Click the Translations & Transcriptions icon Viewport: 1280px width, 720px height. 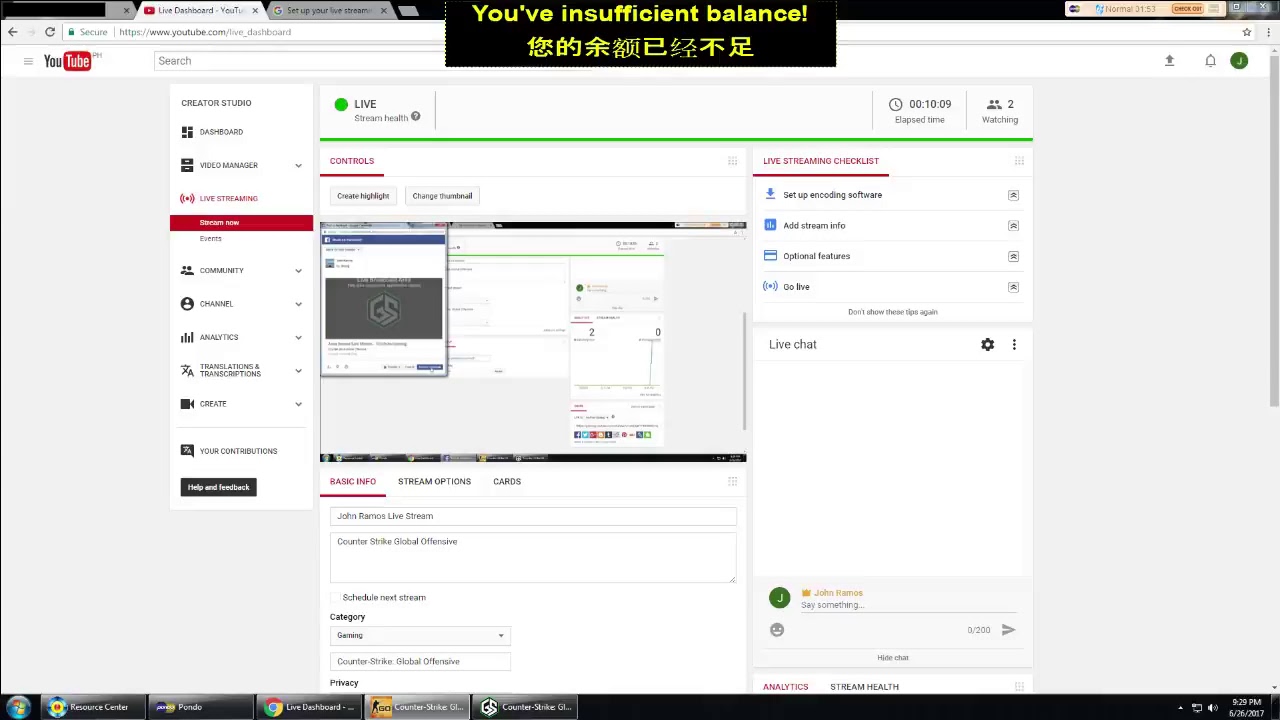coord(187,370)
